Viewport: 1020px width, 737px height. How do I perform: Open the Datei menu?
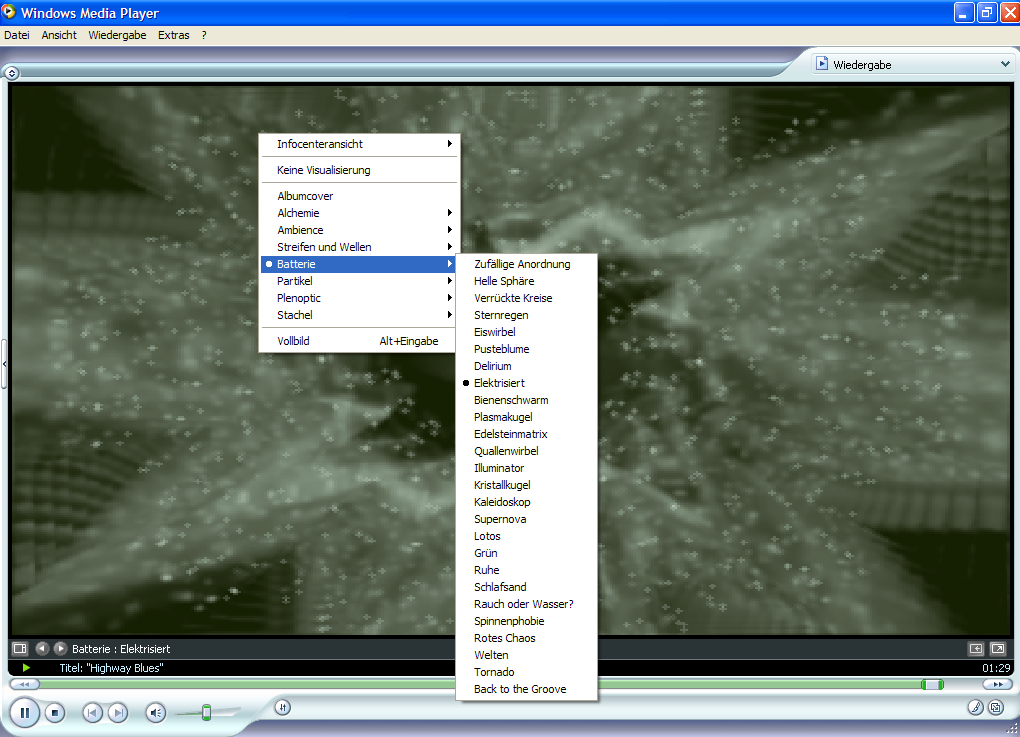pos(17,35)
